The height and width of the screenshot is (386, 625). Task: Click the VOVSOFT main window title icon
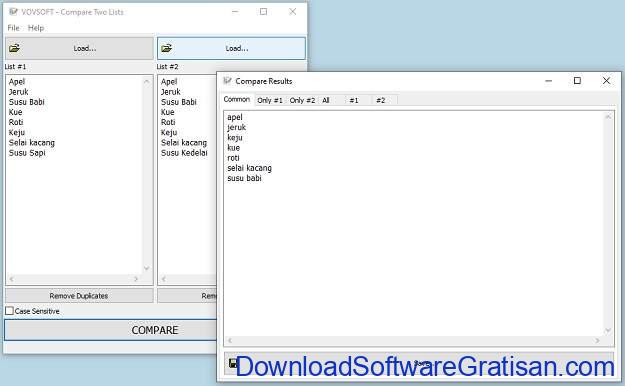13,12
